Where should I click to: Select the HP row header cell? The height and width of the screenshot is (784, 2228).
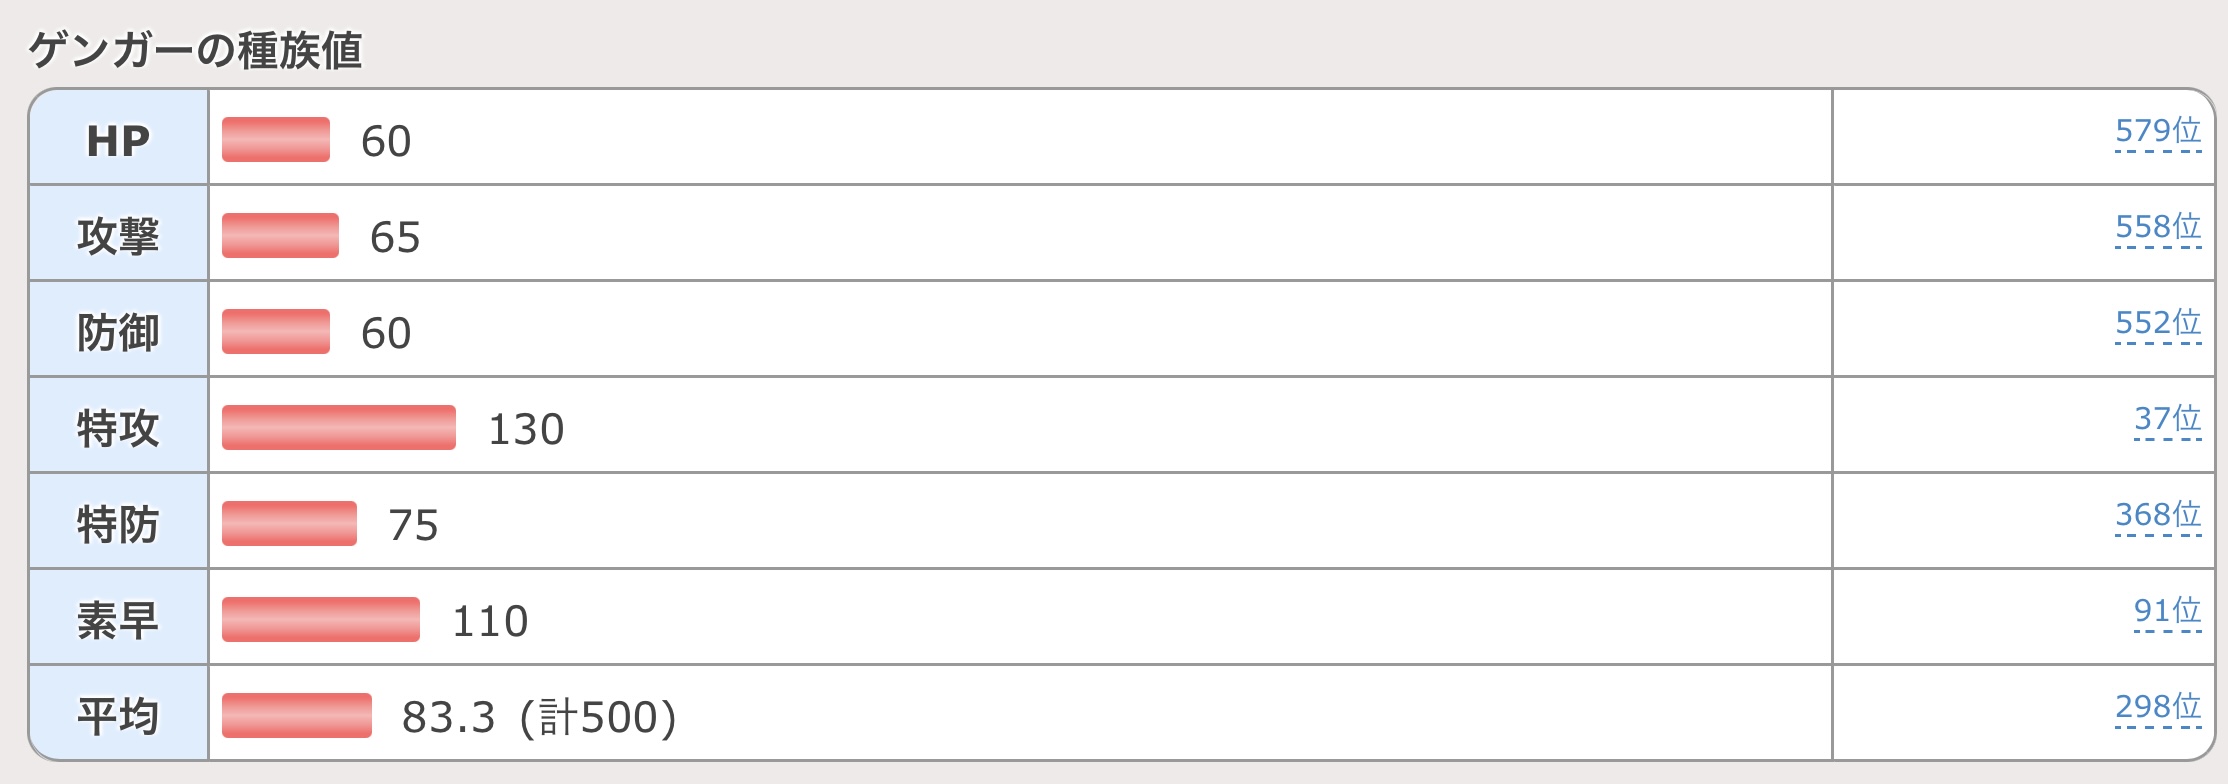tap(118, 140)
